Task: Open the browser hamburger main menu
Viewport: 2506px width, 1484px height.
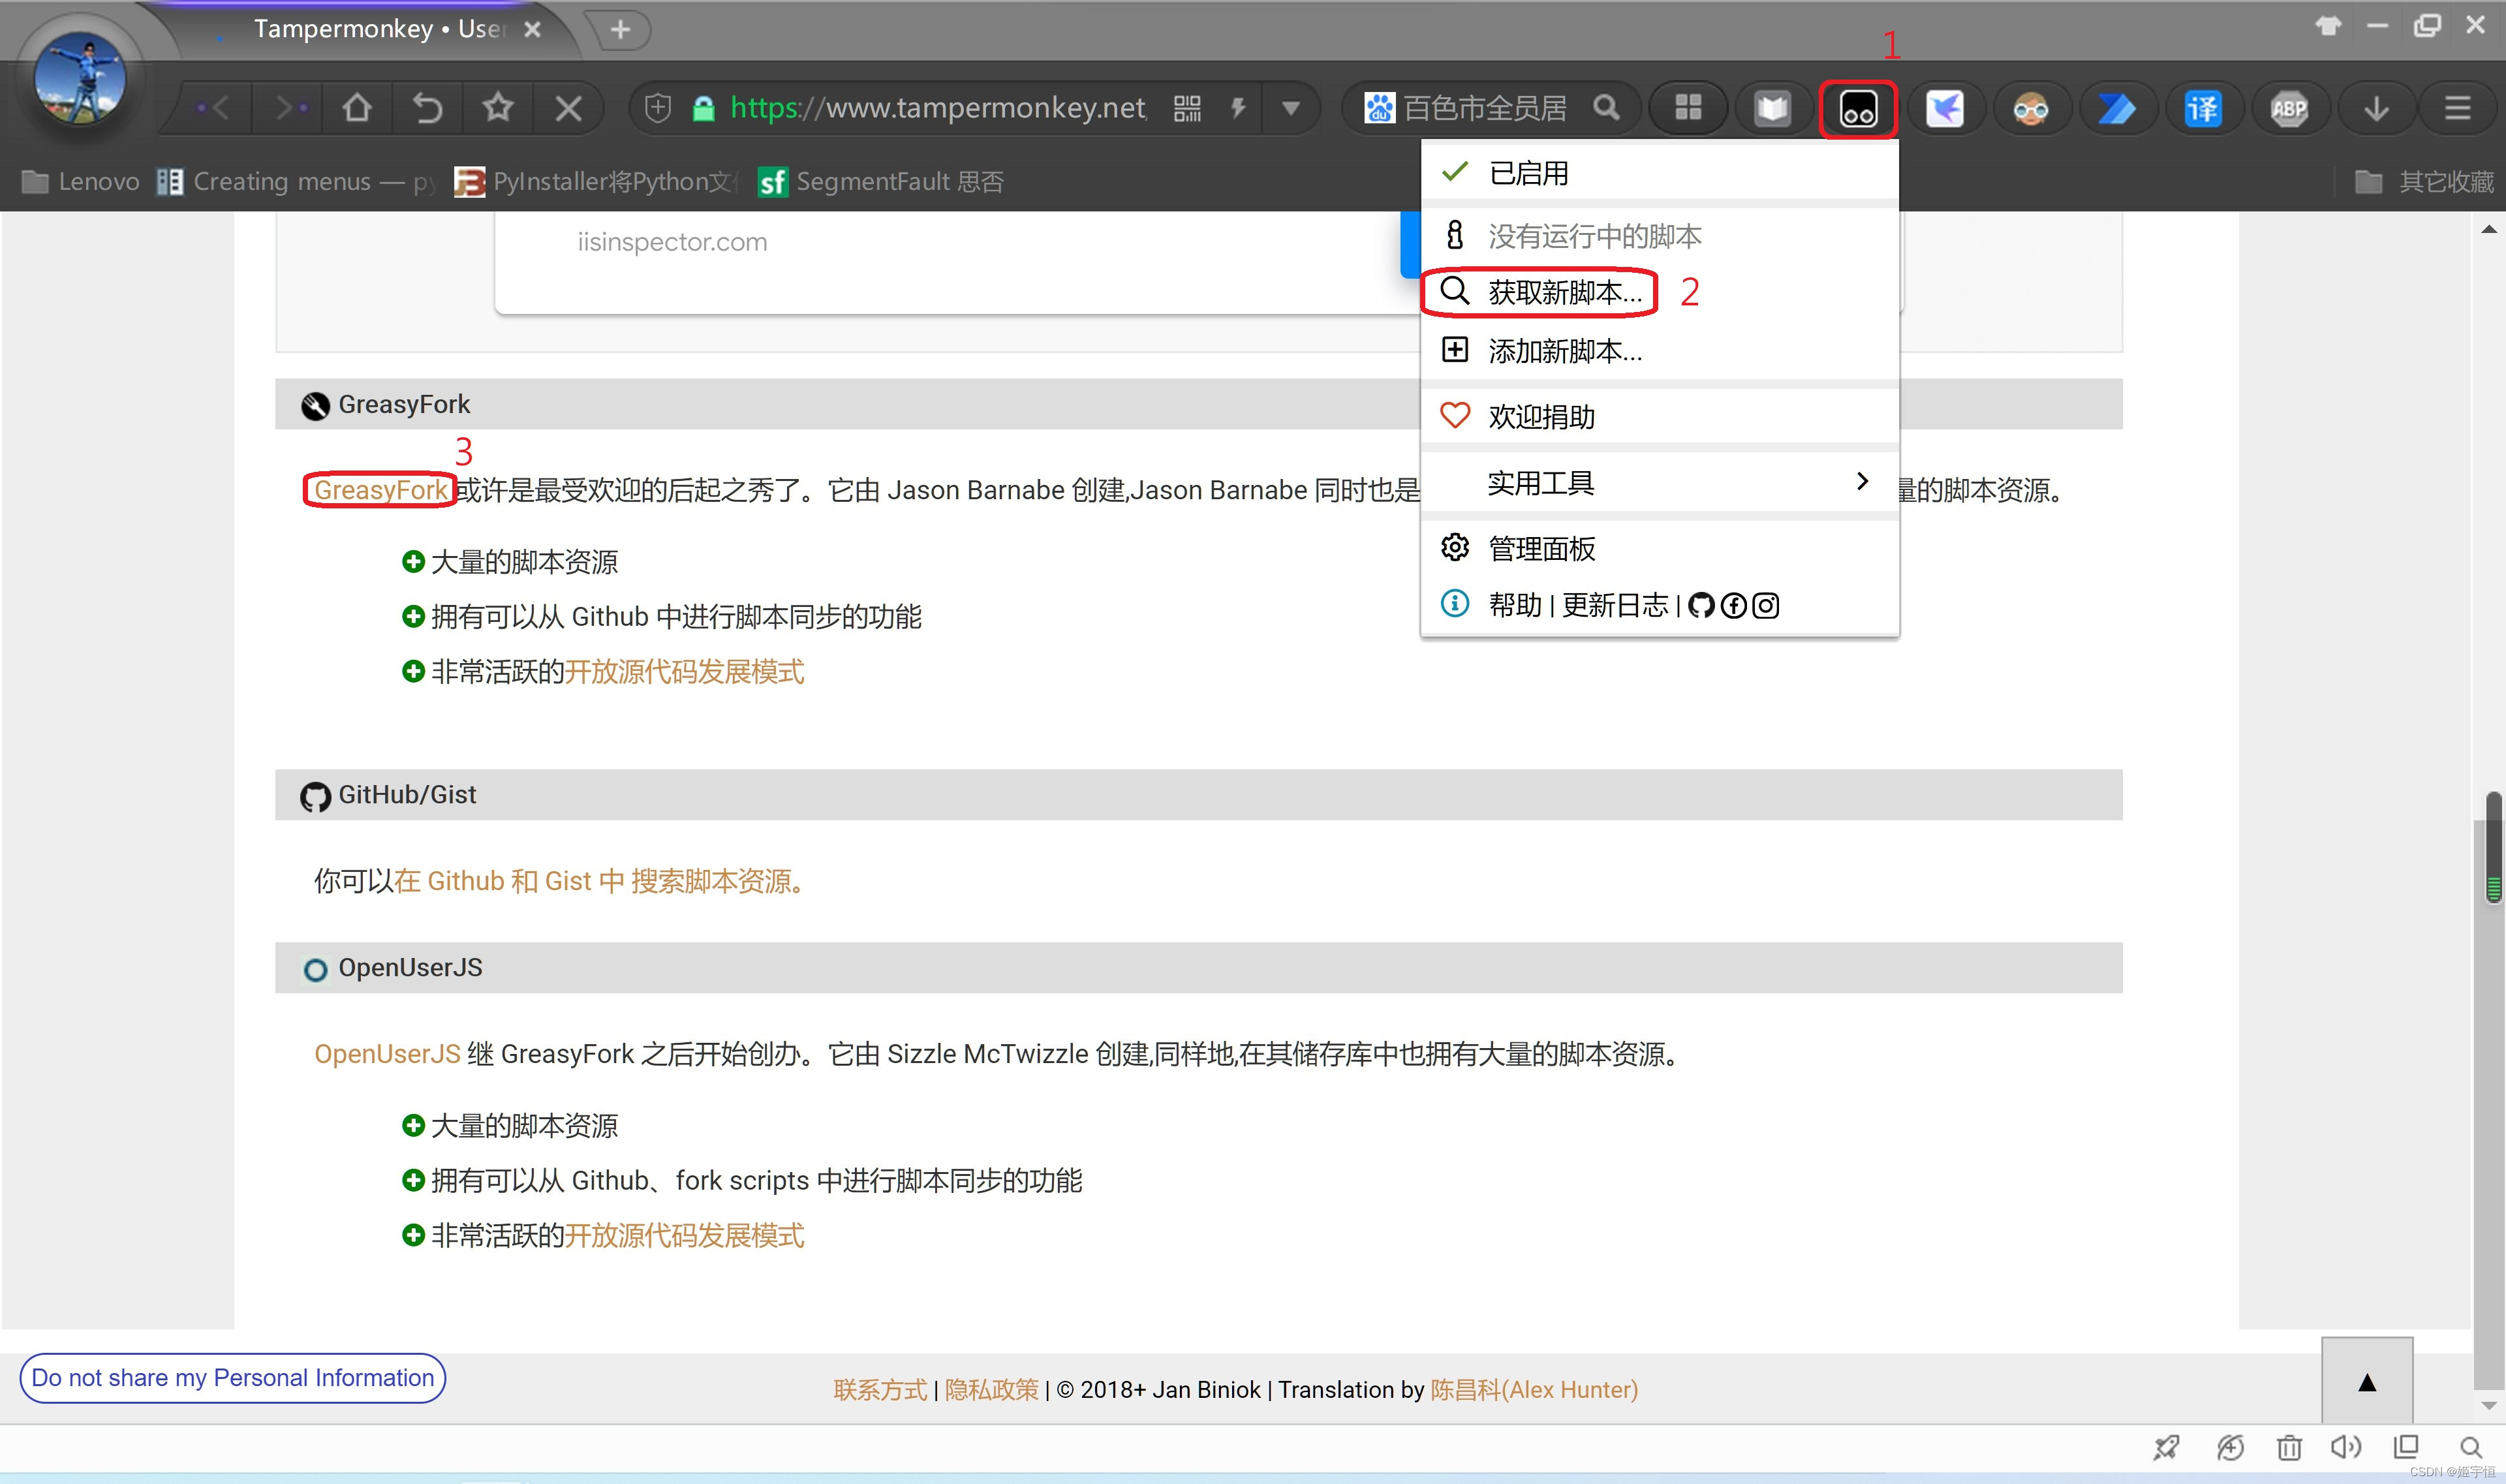Action: (2457, 109)
